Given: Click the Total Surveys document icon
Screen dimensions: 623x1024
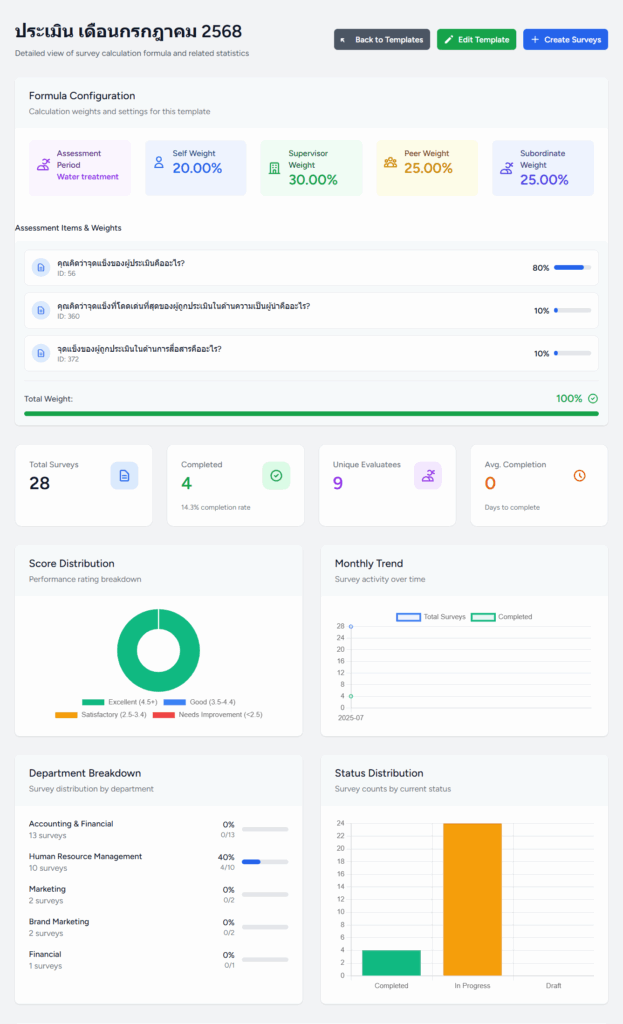Looking at the screenshot, I should [124, 476].
